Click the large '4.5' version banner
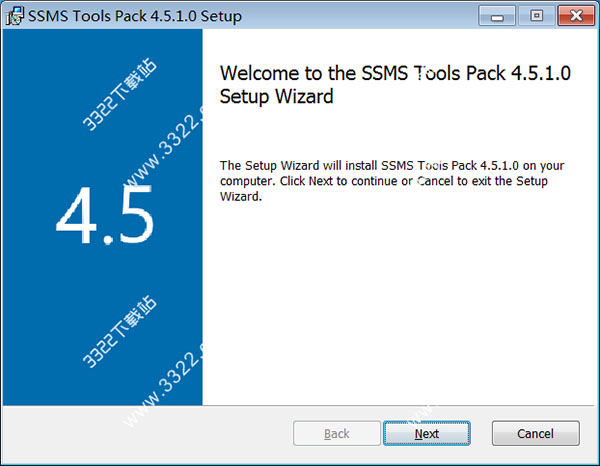This screenshot has height=466, width=600. click(104, 215)
